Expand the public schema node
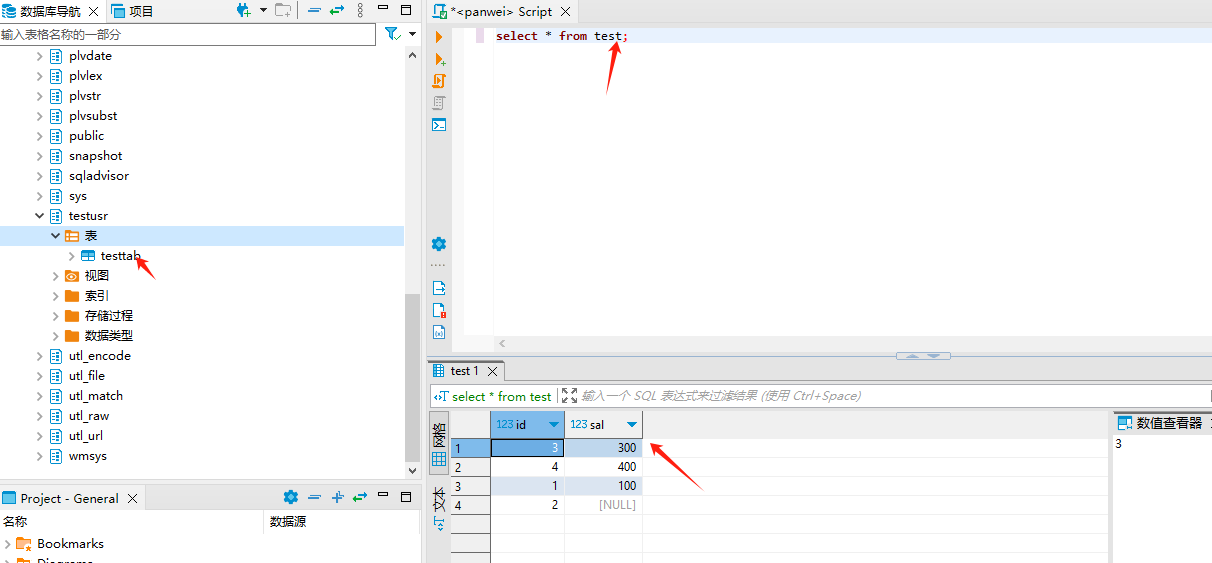 40,136
